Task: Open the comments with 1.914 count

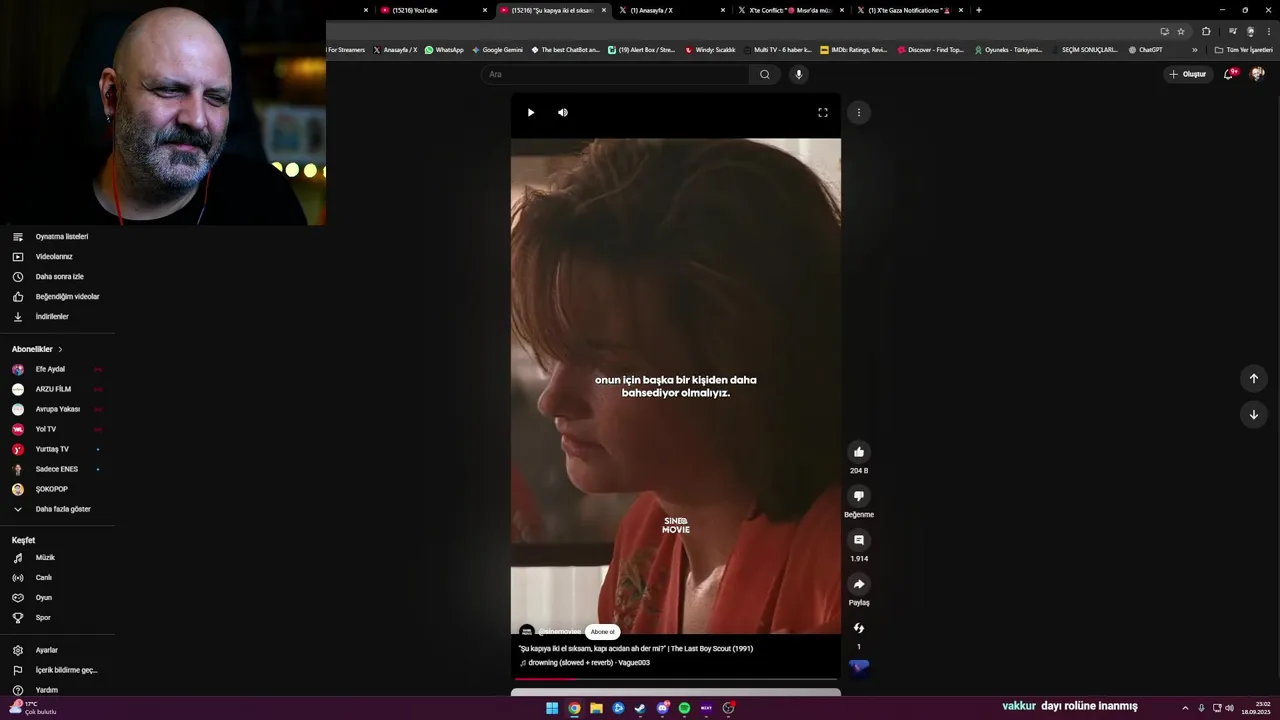Action: [x=859, y=540]
